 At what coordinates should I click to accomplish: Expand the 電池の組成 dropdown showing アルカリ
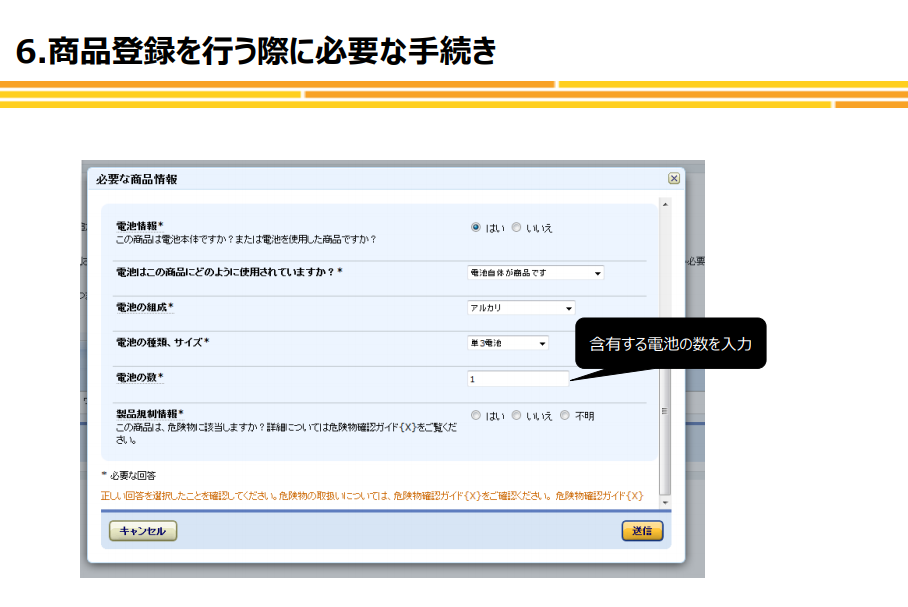click(x=521, y=308)
